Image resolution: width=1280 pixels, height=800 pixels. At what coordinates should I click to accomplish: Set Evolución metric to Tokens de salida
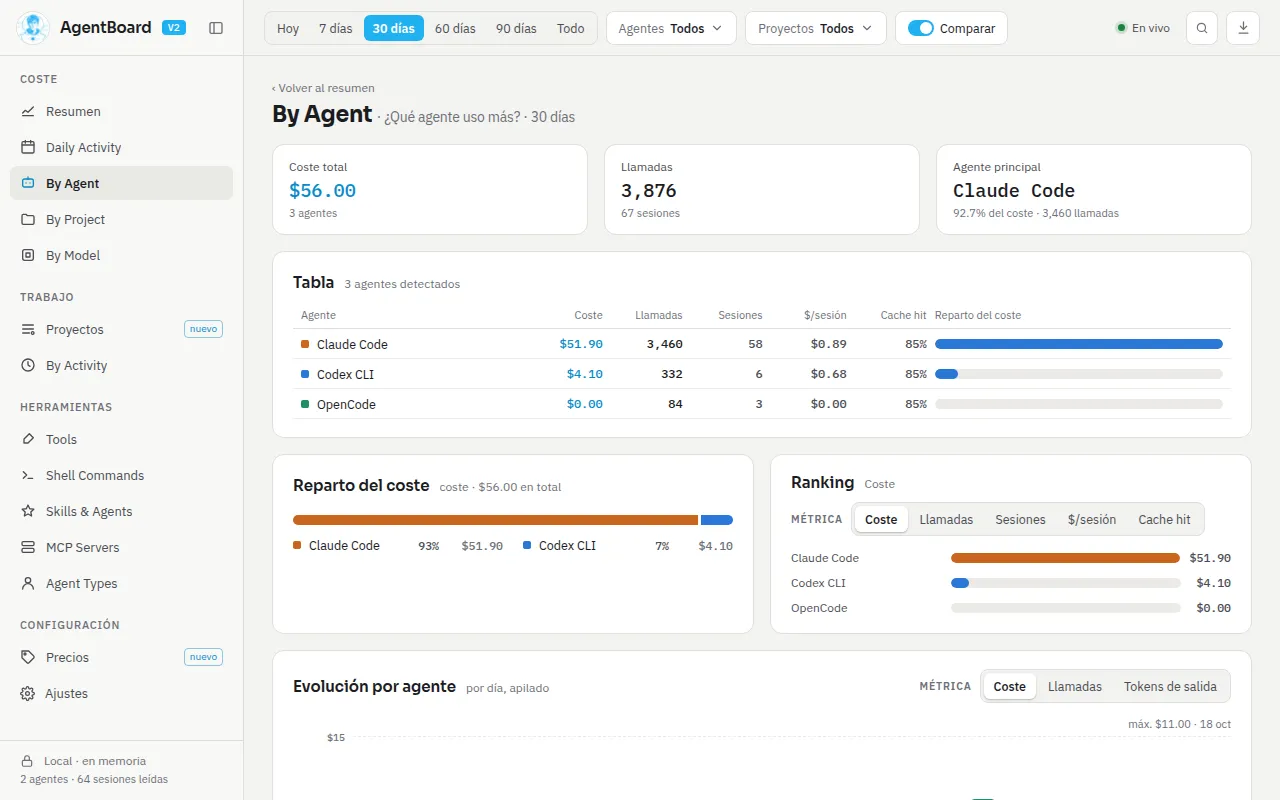click(x=1170, y=686)
